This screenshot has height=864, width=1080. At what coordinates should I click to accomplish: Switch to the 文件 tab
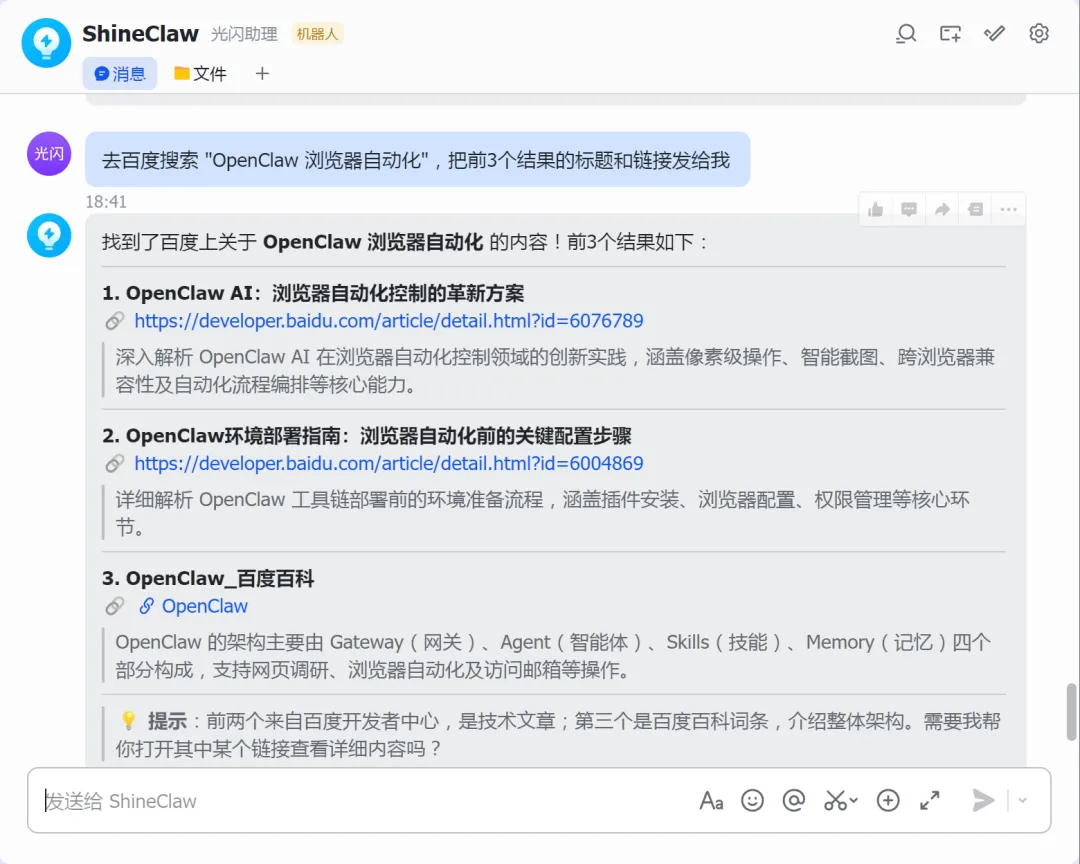click(200, 74)
